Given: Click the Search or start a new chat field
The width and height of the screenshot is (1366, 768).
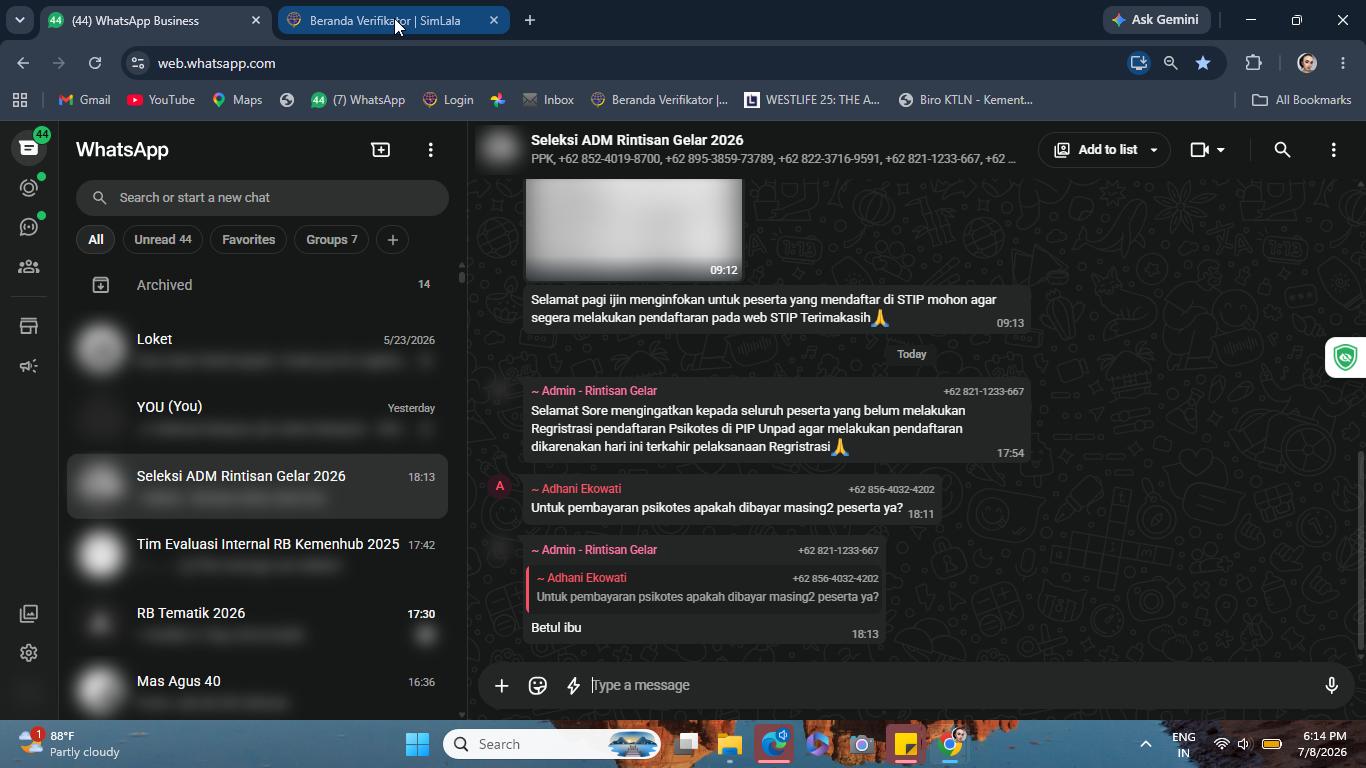Looking at the screenshot, I should (x=262, y=198).
